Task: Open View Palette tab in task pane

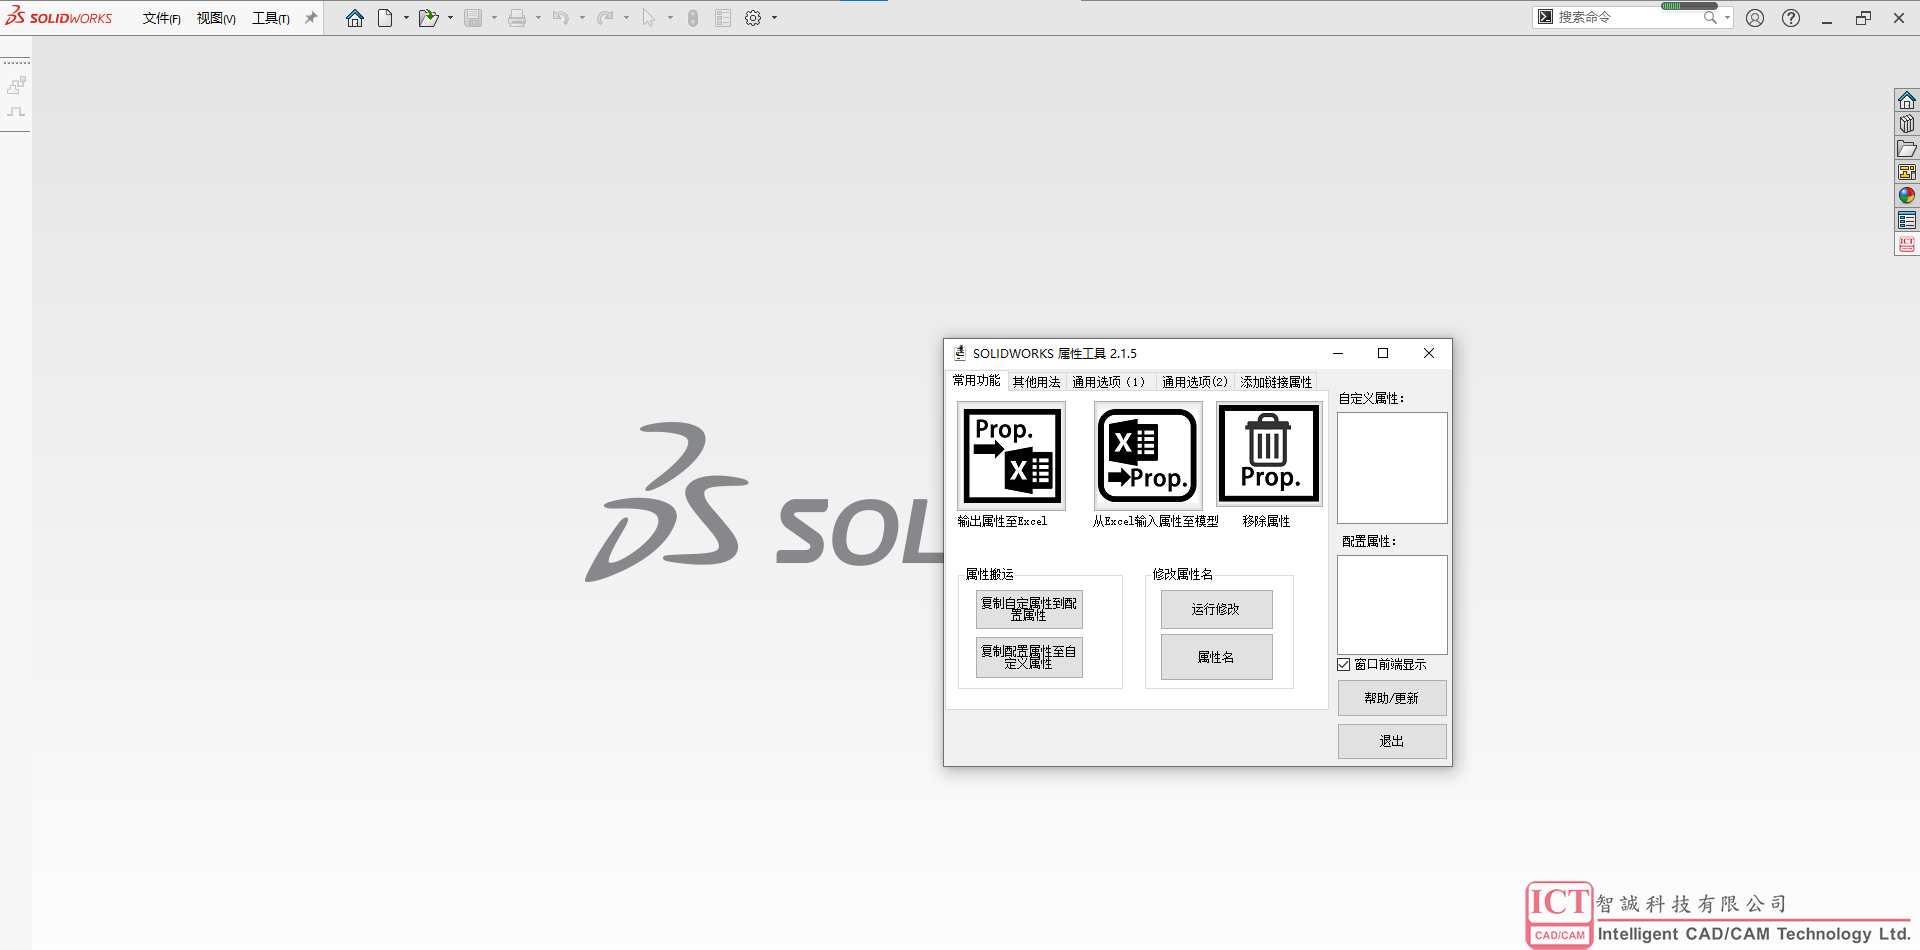Action: coord(1907,172)
